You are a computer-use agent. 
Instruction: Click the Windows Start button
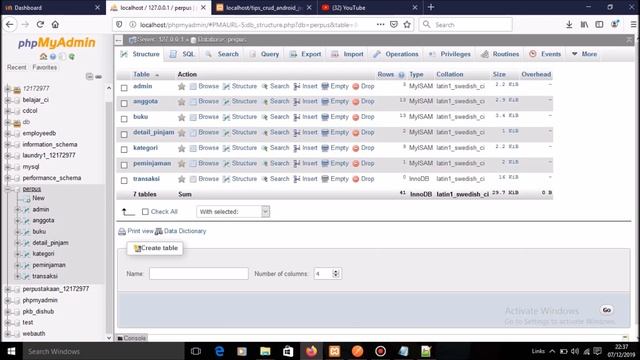[x=11, y=351]
